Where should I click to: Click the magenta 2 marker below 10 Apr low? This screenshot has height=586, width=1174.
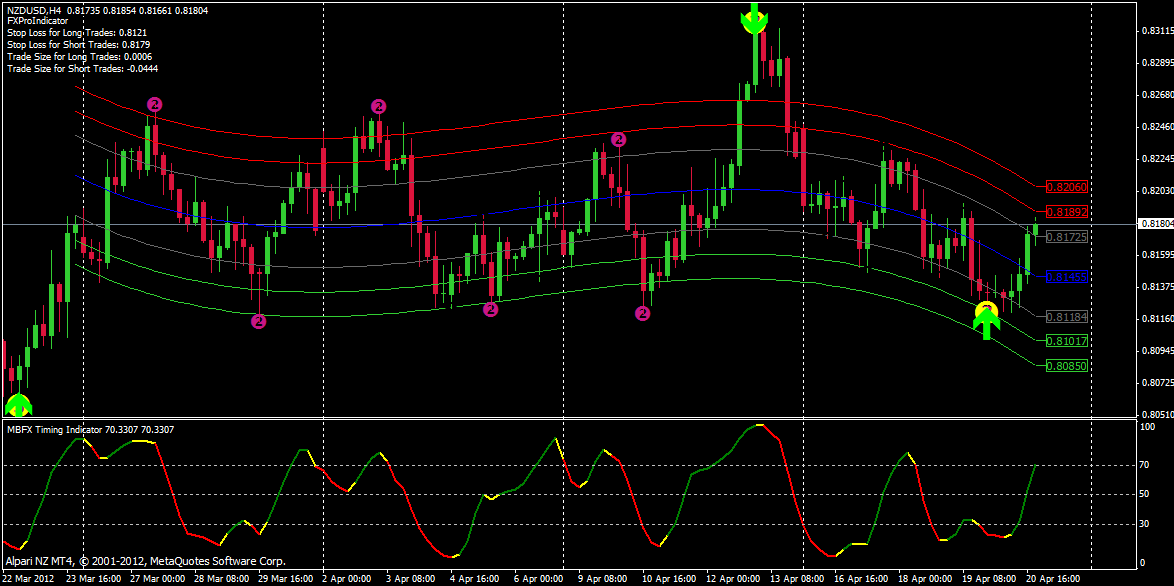click(642, 314)
